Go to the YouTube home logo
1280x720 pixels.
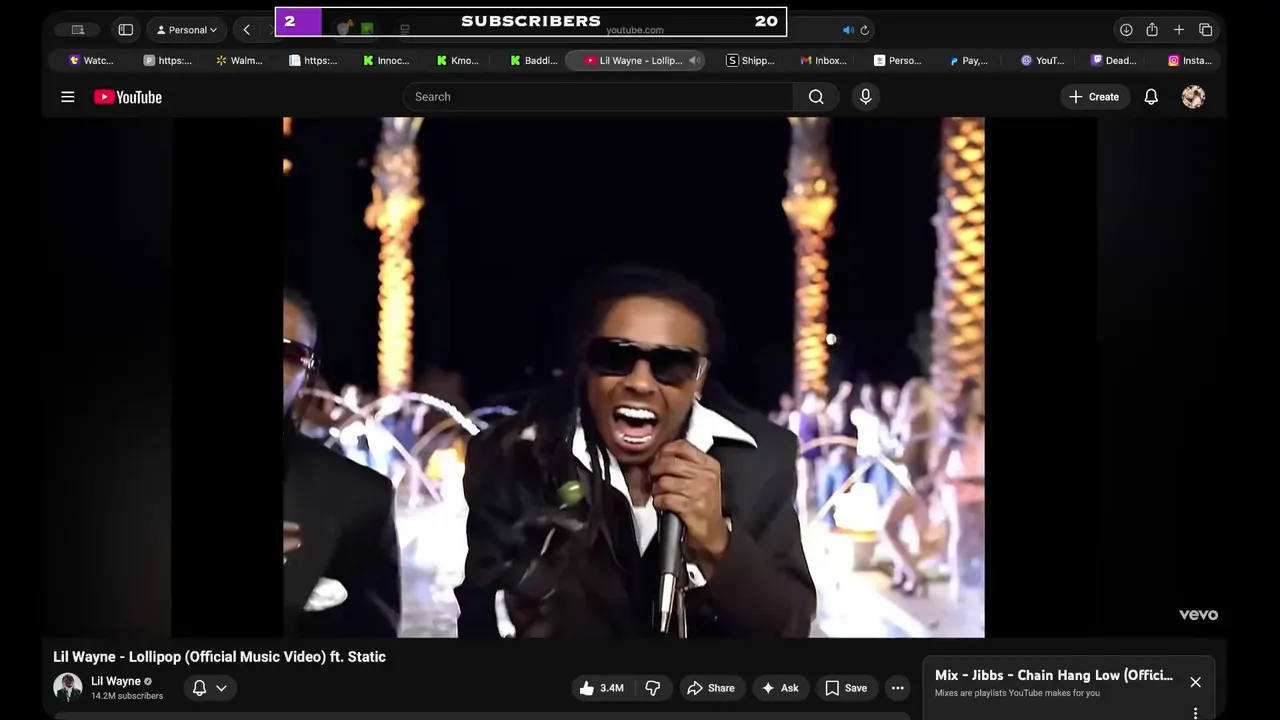128,97
